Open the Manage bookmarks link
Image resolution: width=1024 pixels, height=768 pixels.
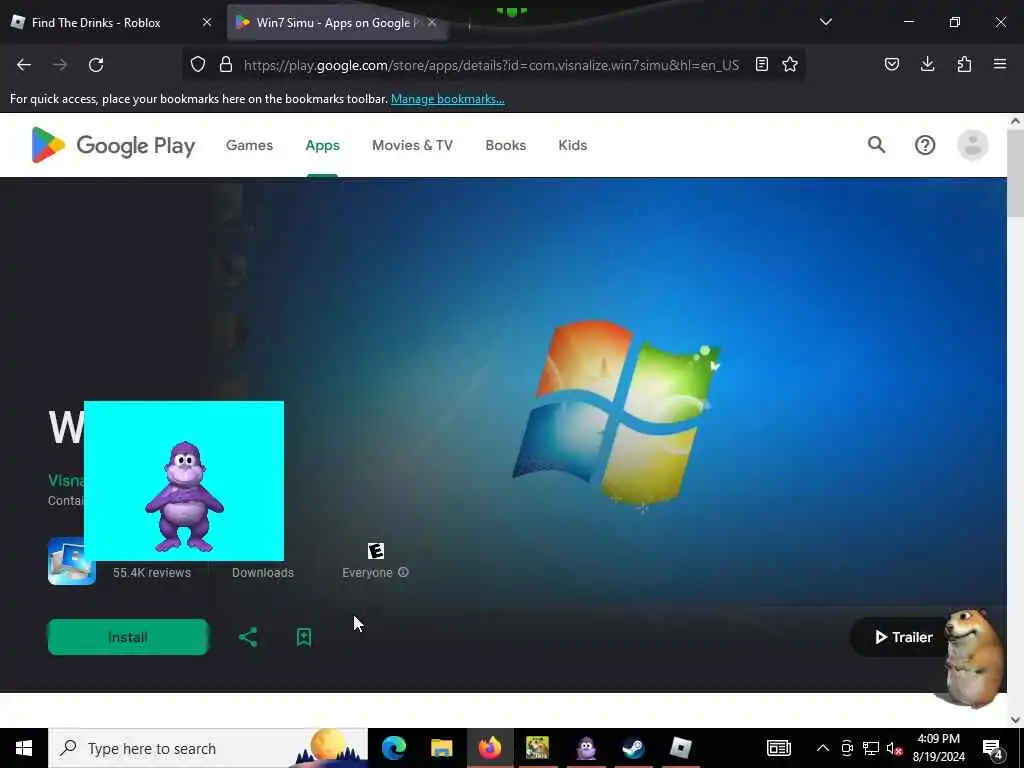447,99
